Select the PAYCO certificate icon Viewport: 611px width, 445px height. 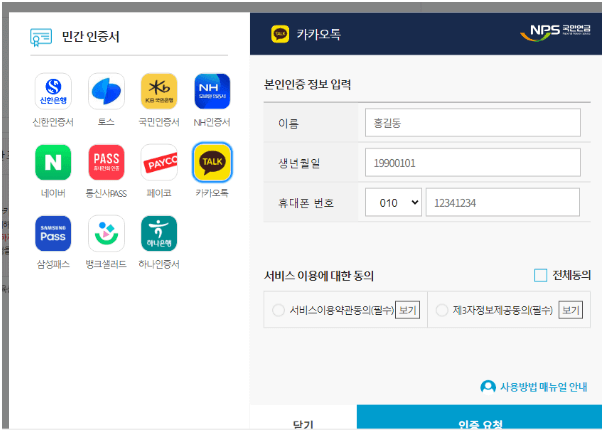tap(159, 162)
